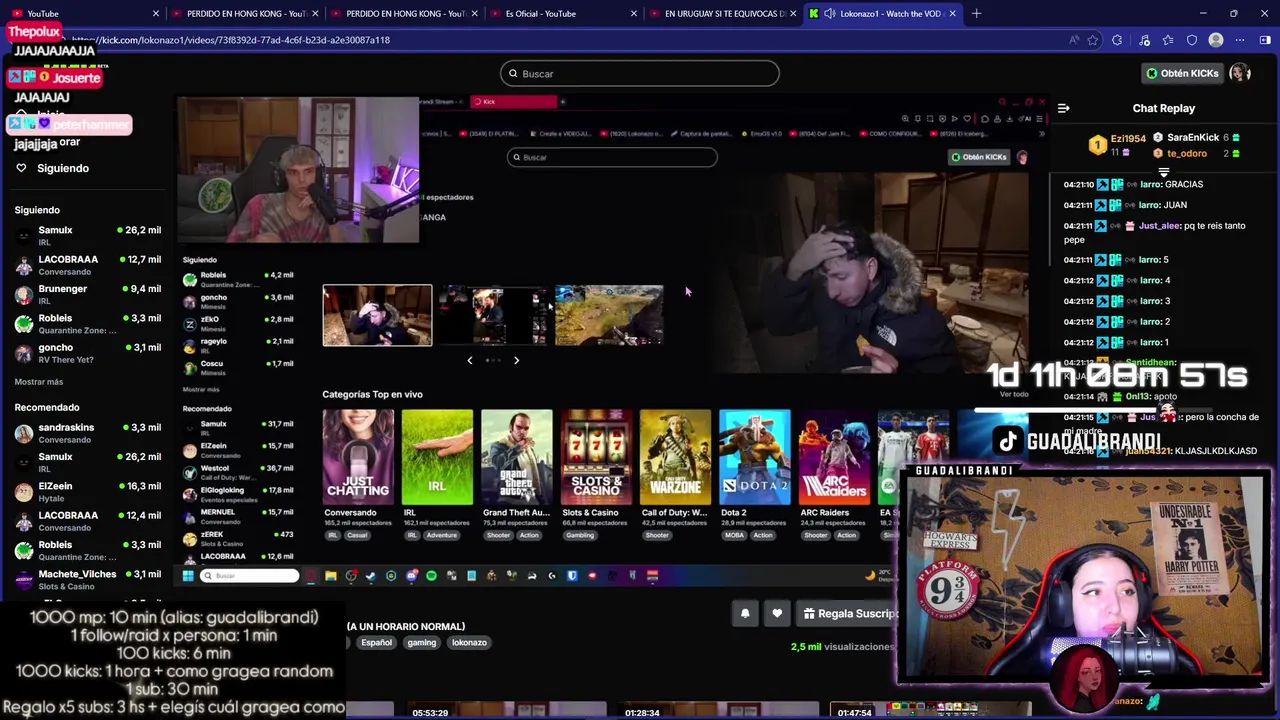Click Coscu in the streamed Siguiendo list
1280x720 pixels.
coord(238,367)
